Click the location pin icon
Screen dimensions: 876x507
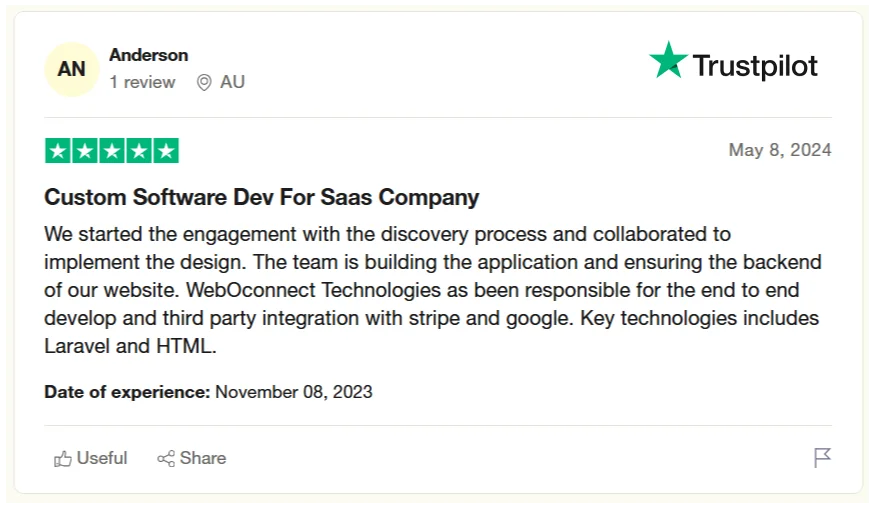204,83
